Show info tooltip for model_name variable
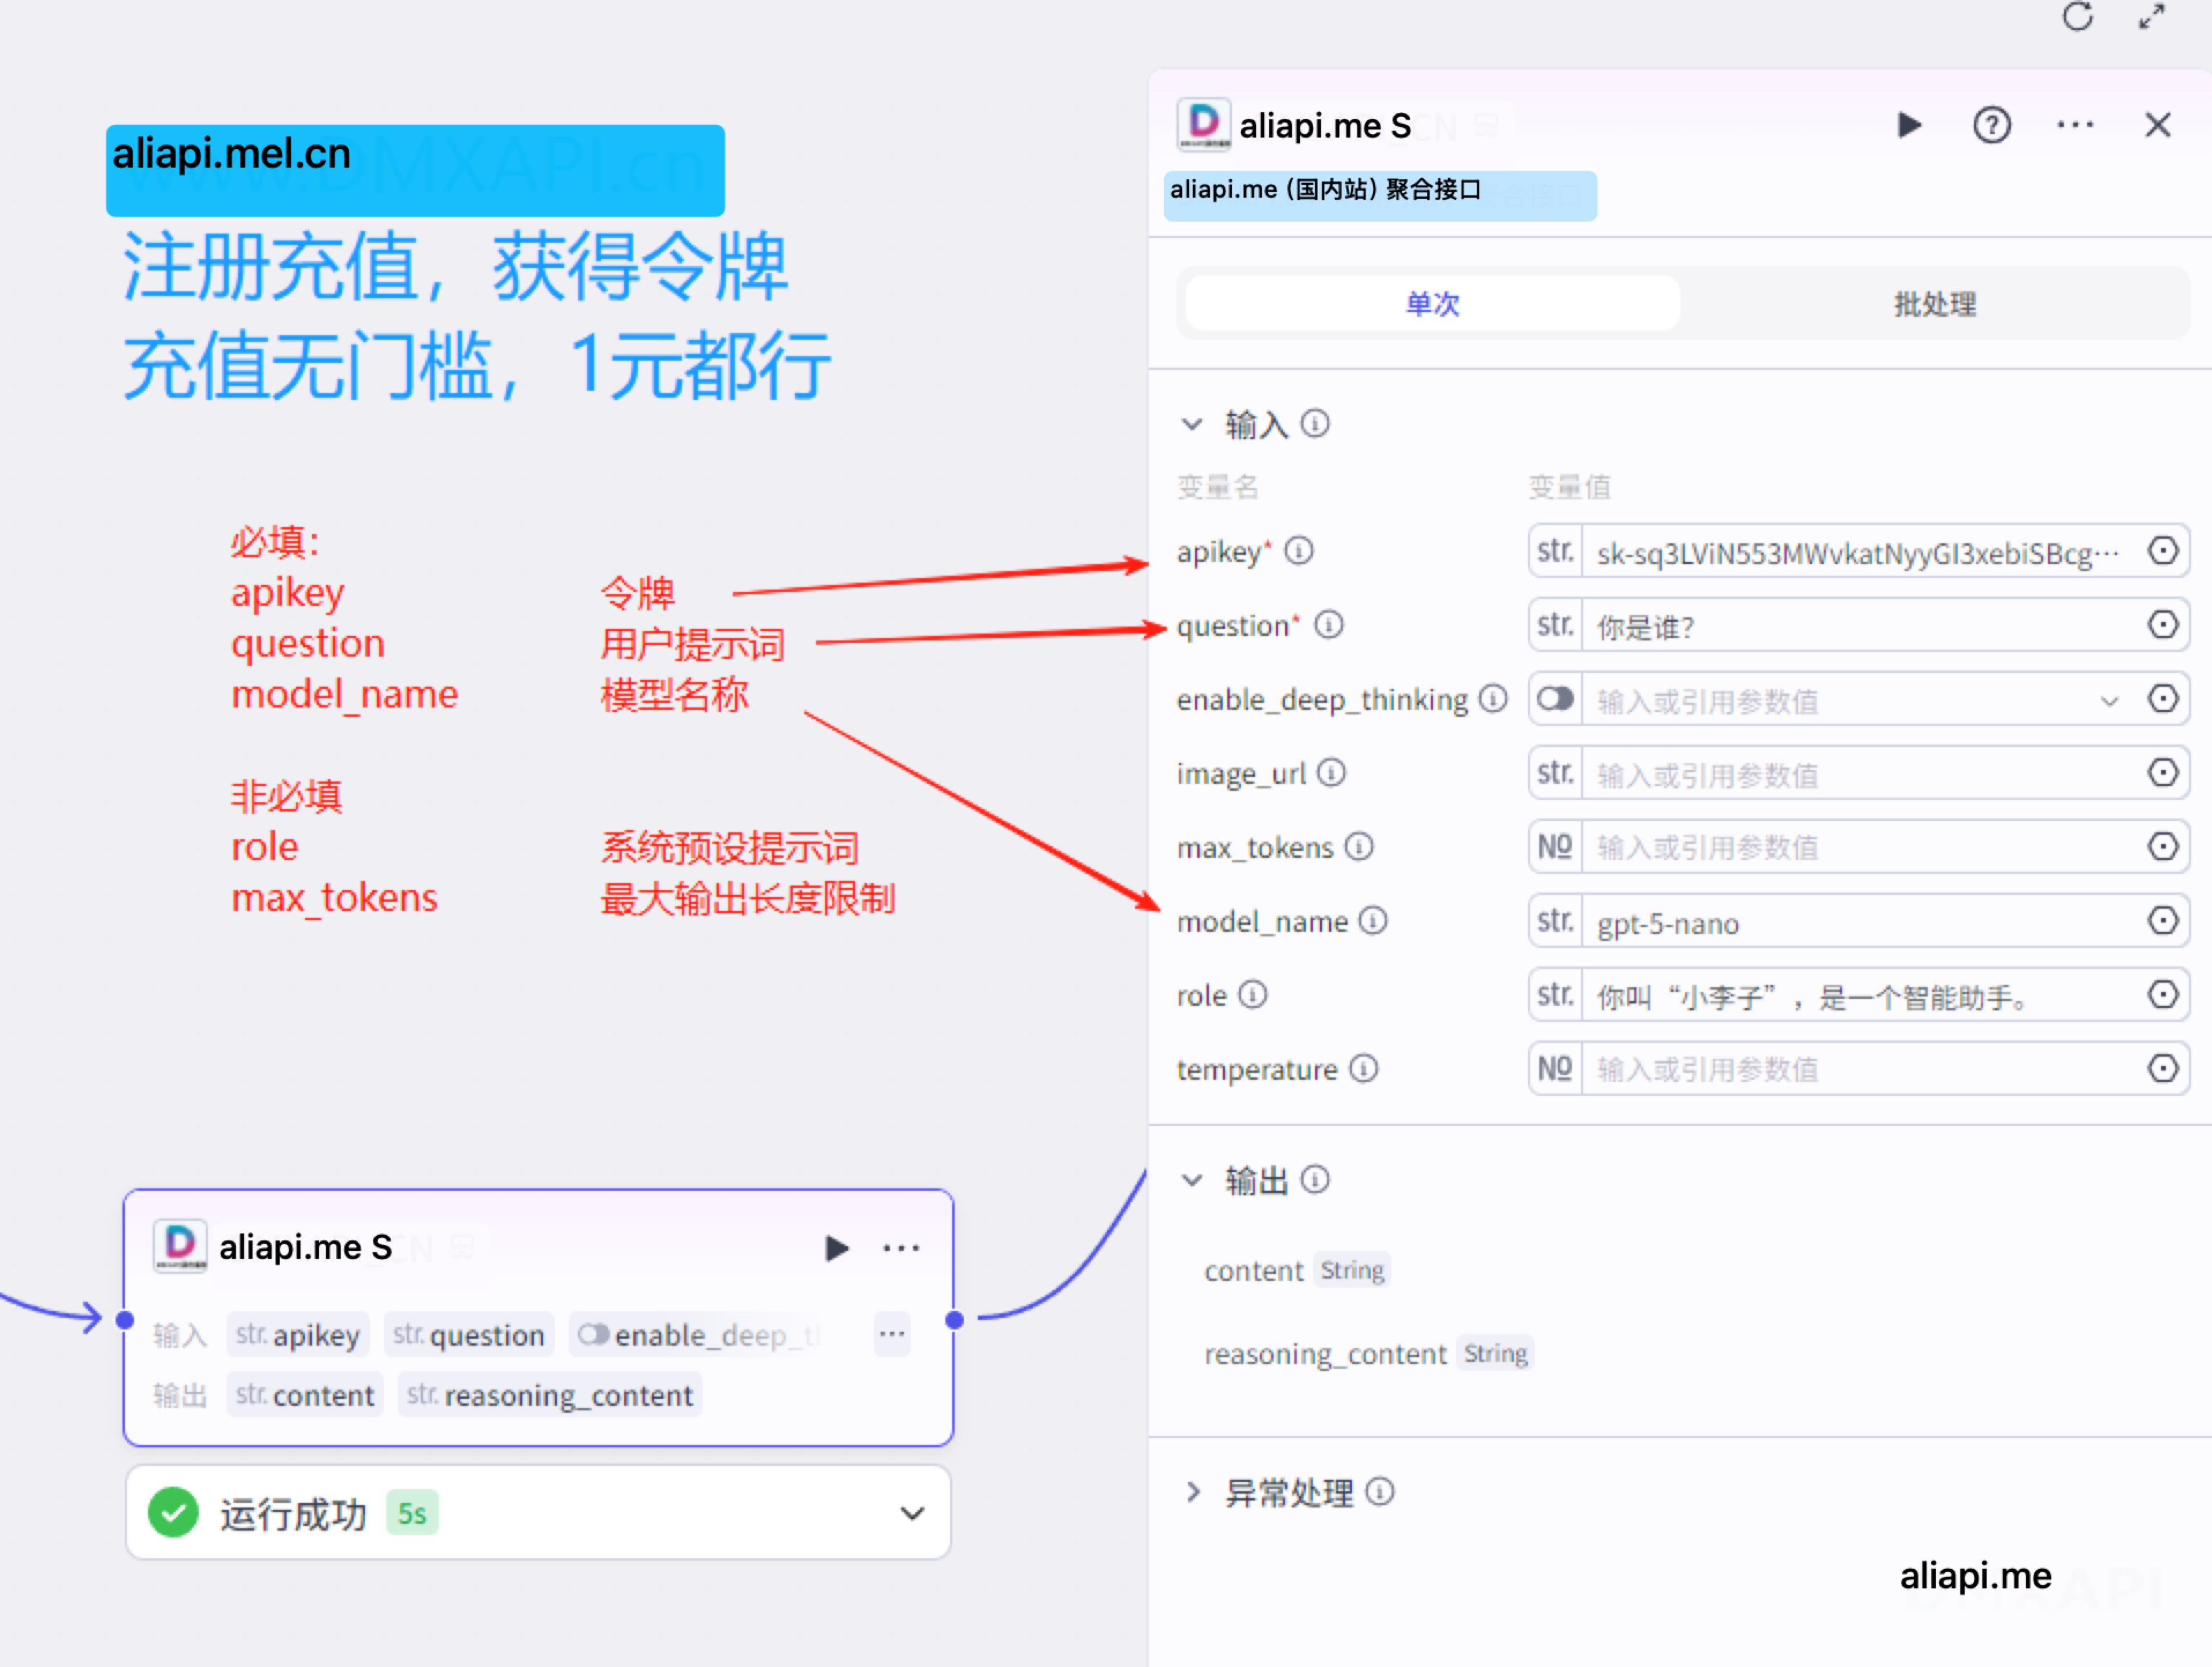Viewport: 2212px width, 1667px height. pyautogui.click(x=1373, y=920)
